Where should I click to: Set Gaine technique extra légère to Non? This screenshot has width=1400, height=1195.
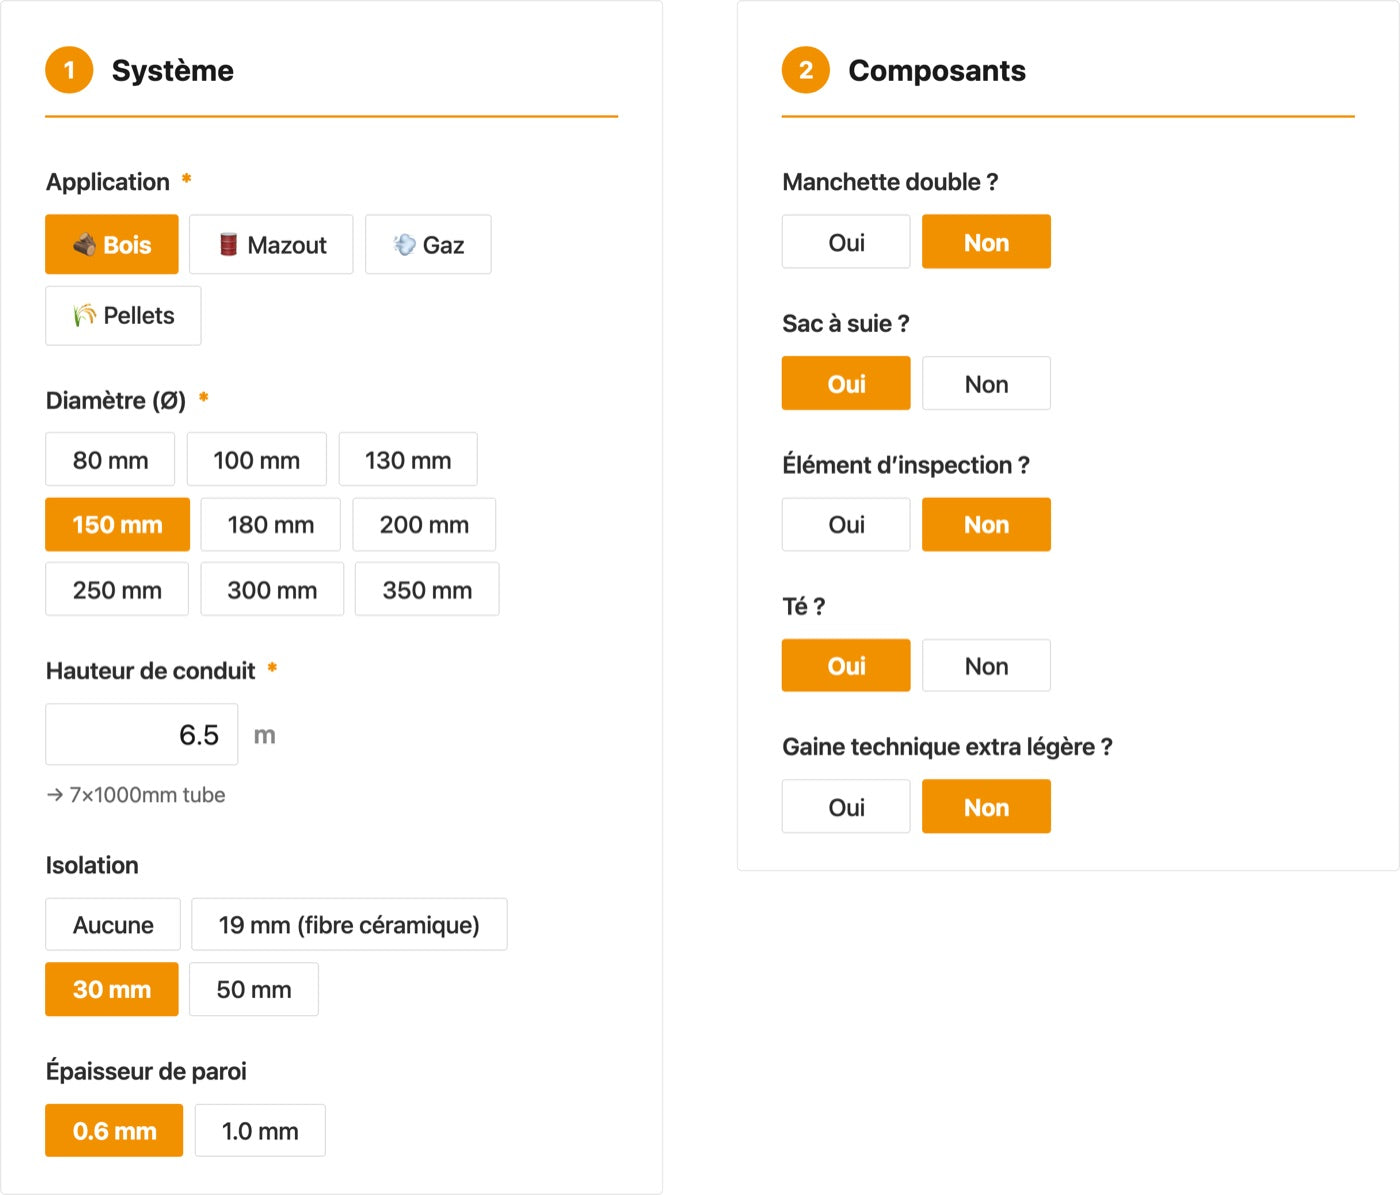[x=986, y=807]
